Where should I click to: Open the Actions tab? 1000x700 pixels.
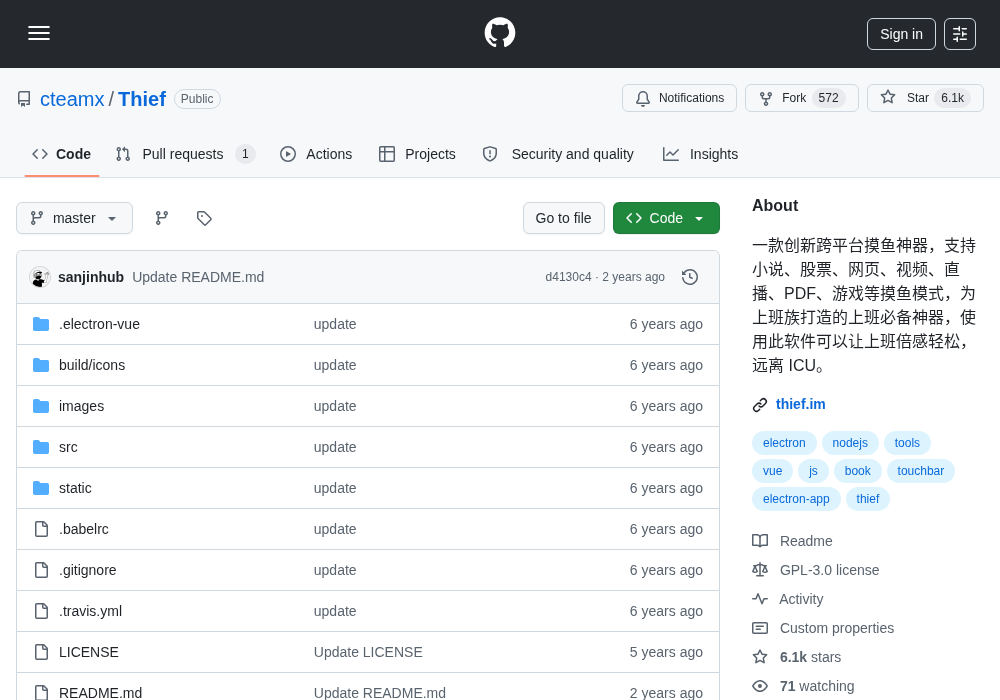[x=316, y=154]
